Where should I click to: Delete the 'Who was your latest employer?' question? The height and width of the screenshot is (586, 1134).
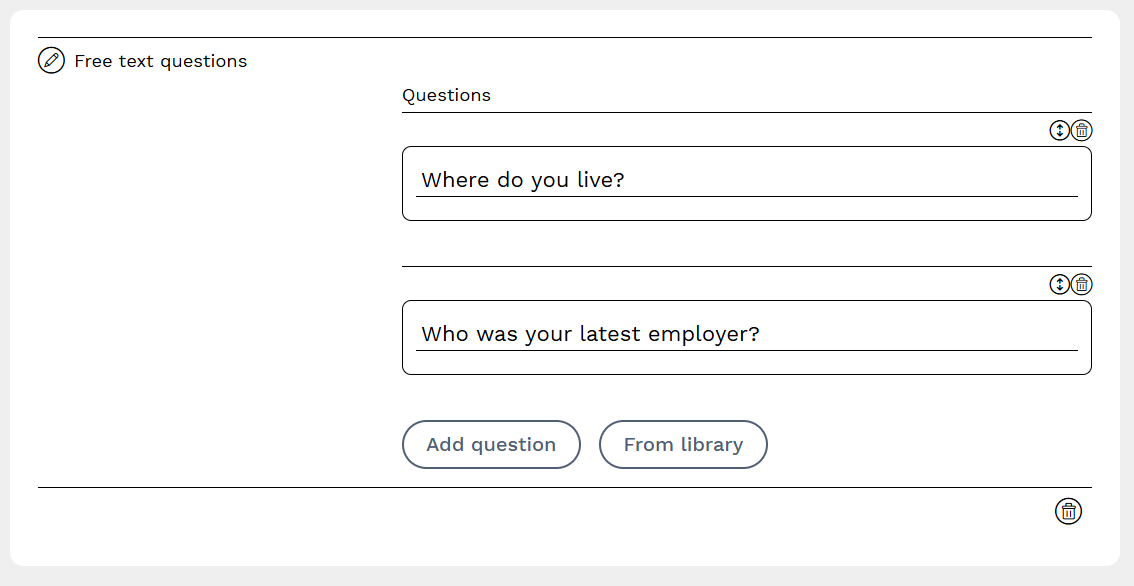[1082, 285]
